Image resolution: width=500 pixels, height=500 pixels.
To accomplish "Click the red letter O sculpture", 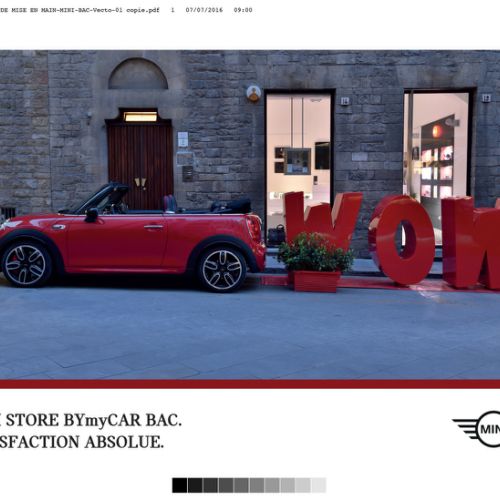I will pyautogui.click(x=402, y=239).
